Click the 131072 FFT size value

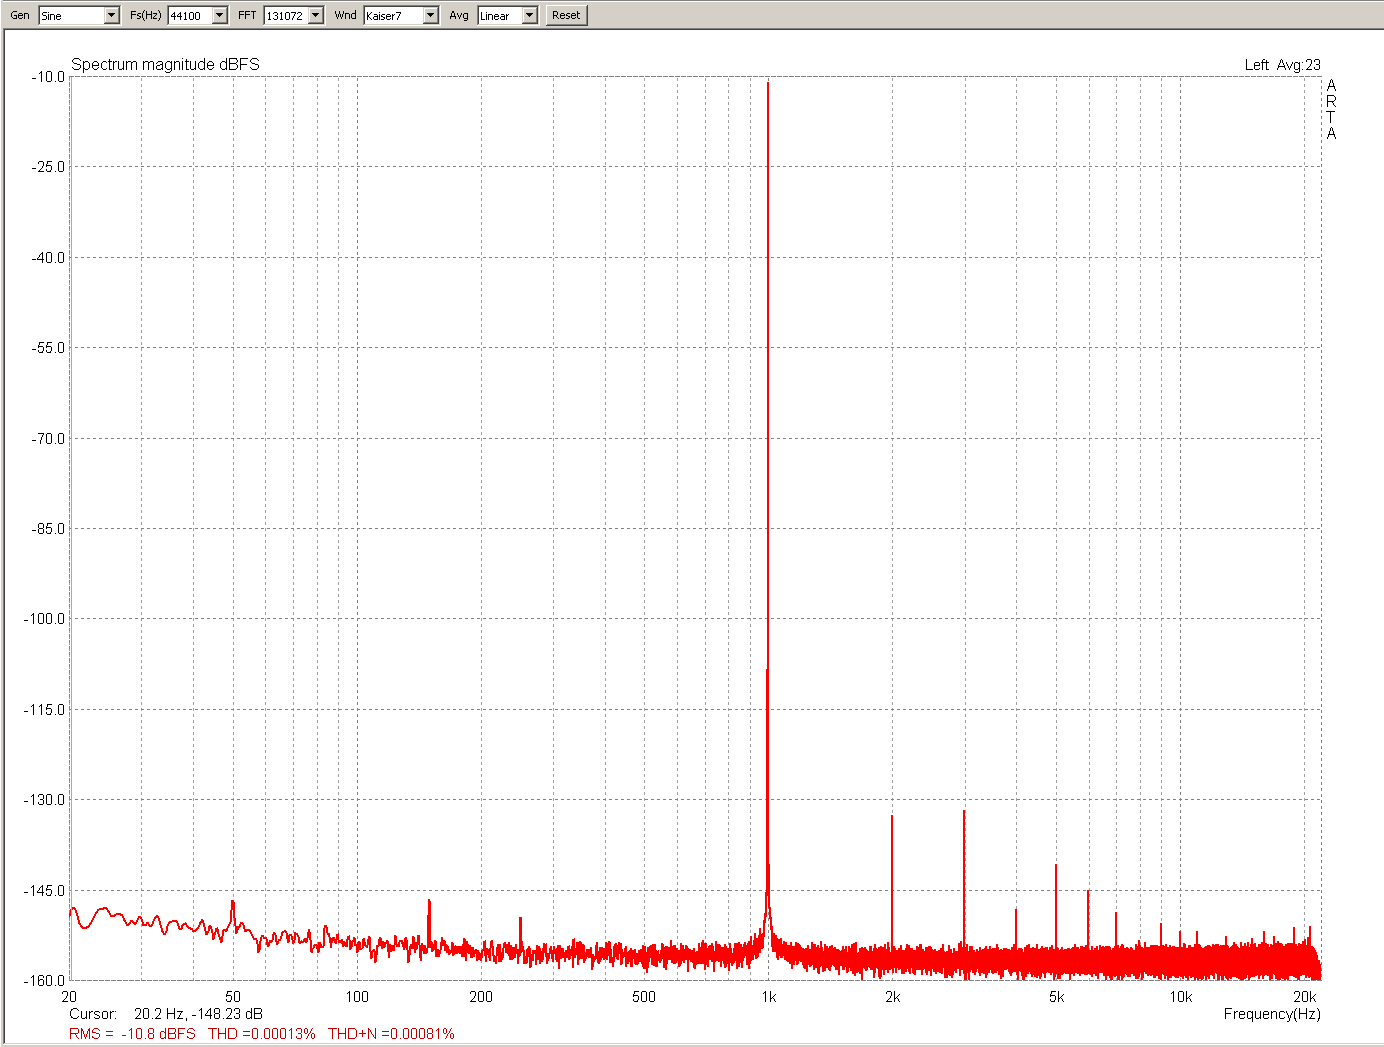[x=285, y=16]
